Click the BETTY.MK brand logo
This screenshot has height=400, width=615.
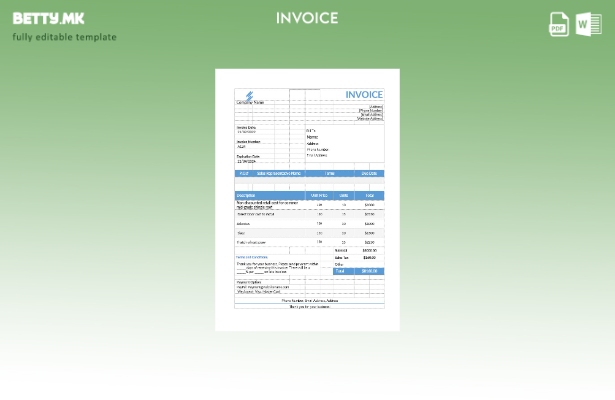pos(49,18)
